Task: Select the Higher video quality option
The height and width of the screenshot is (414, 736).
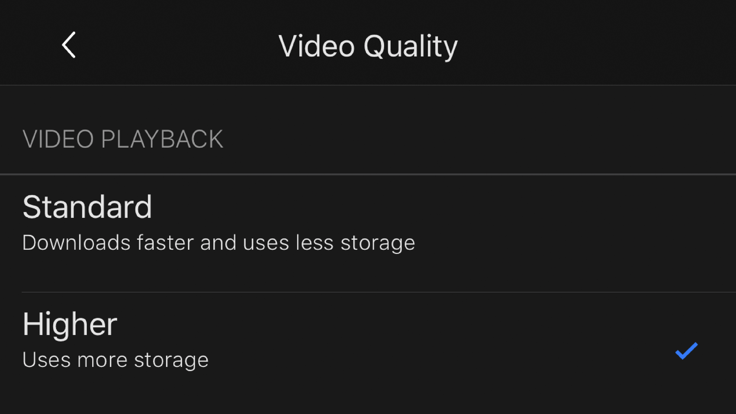Action: [x=368, y=351]
